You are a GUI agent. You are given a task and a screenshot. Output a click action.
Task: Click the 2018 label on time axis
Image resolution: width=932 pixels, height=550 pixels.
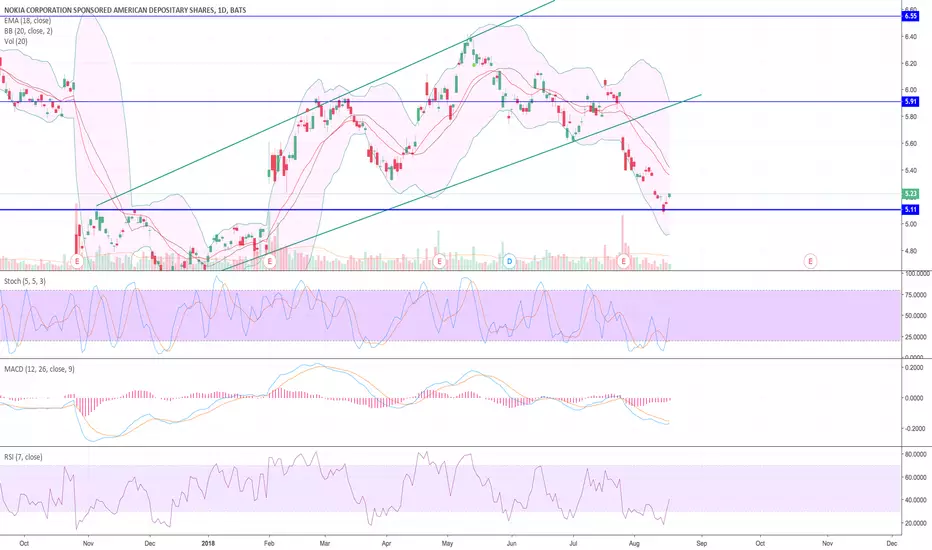(207, 543)
